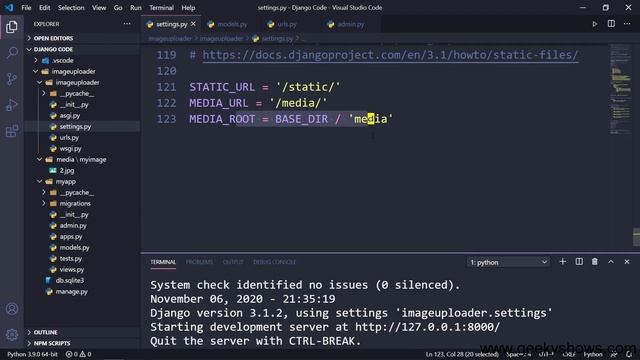Click the editor minimap
This screenshot has height=360, width=640.
tap(621, 89)
